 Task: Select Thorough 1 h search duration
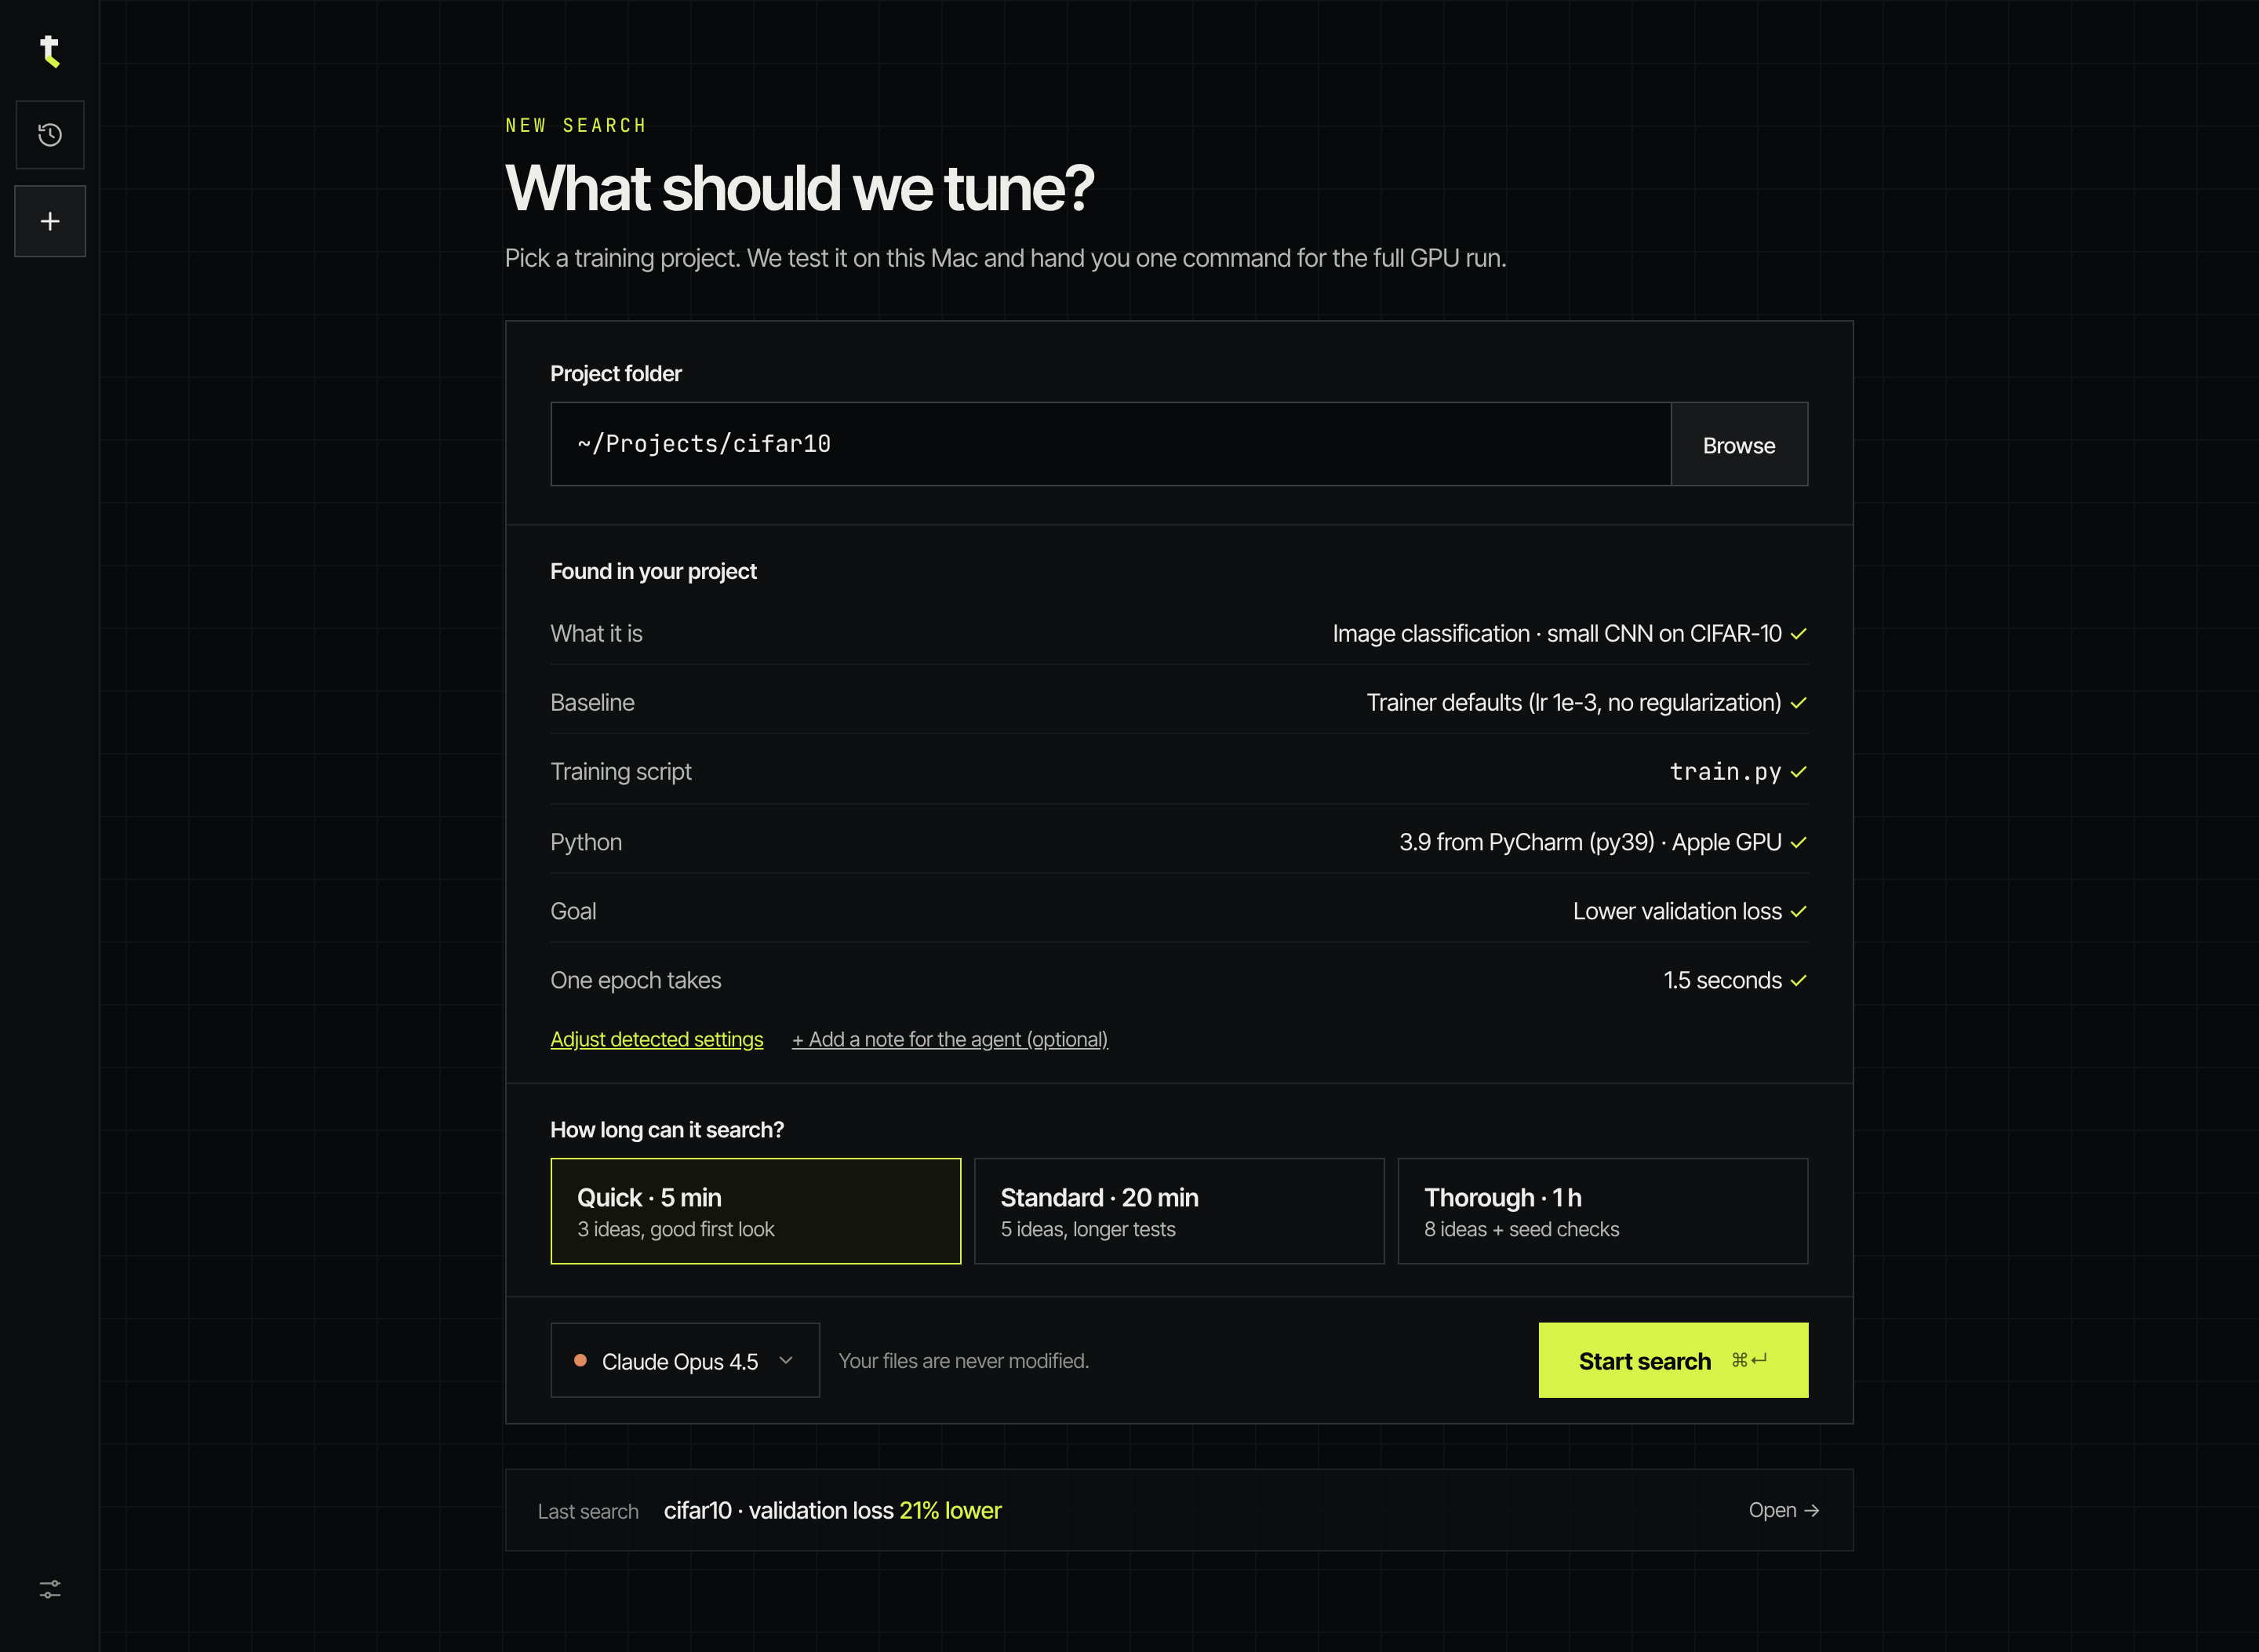1603,1211
